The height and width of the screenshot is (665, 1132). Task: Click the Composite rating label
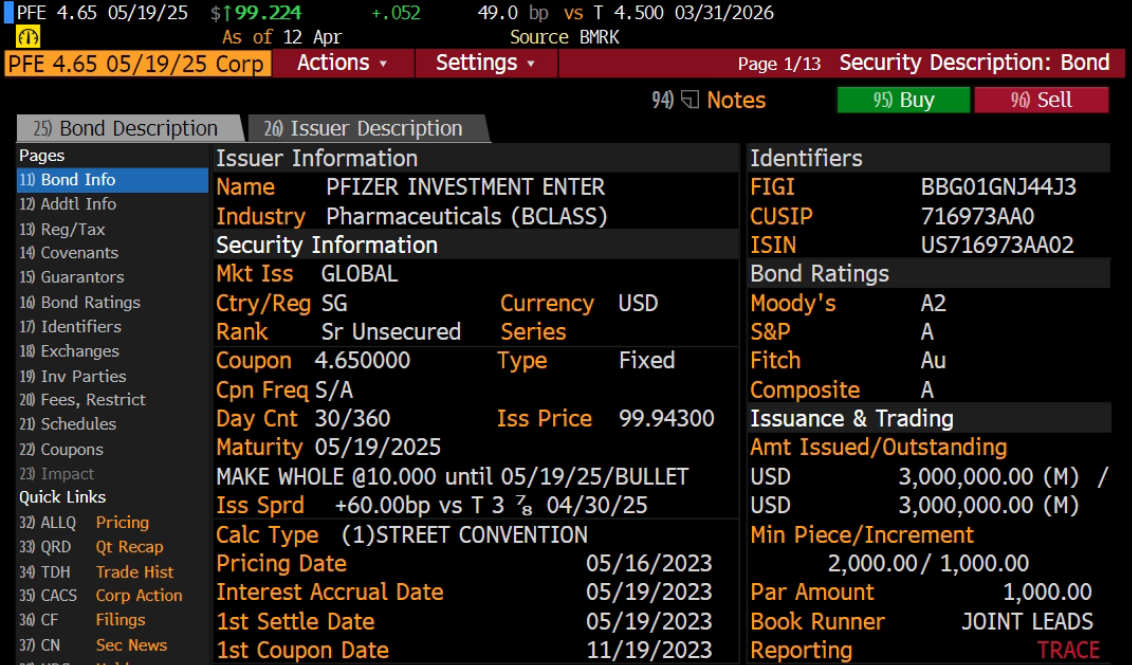click(x=805, y=390)
